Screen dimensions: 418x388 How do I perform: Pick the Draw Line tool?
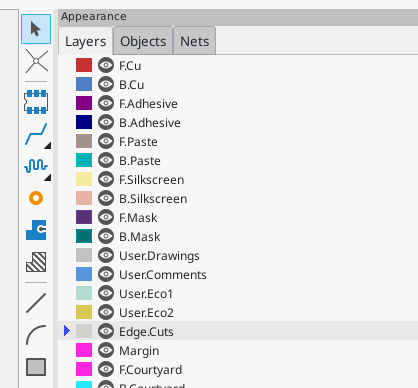tap(36, 303)
